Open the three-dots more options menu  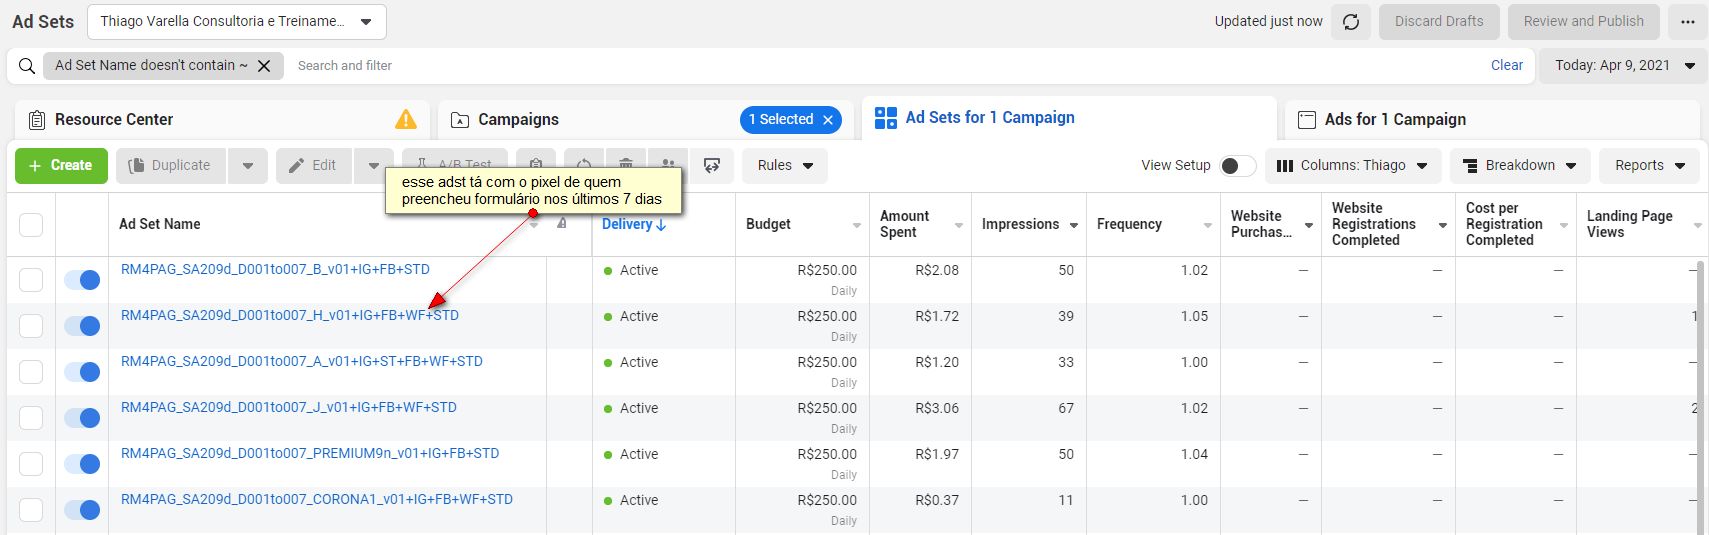pos(1688,22)
